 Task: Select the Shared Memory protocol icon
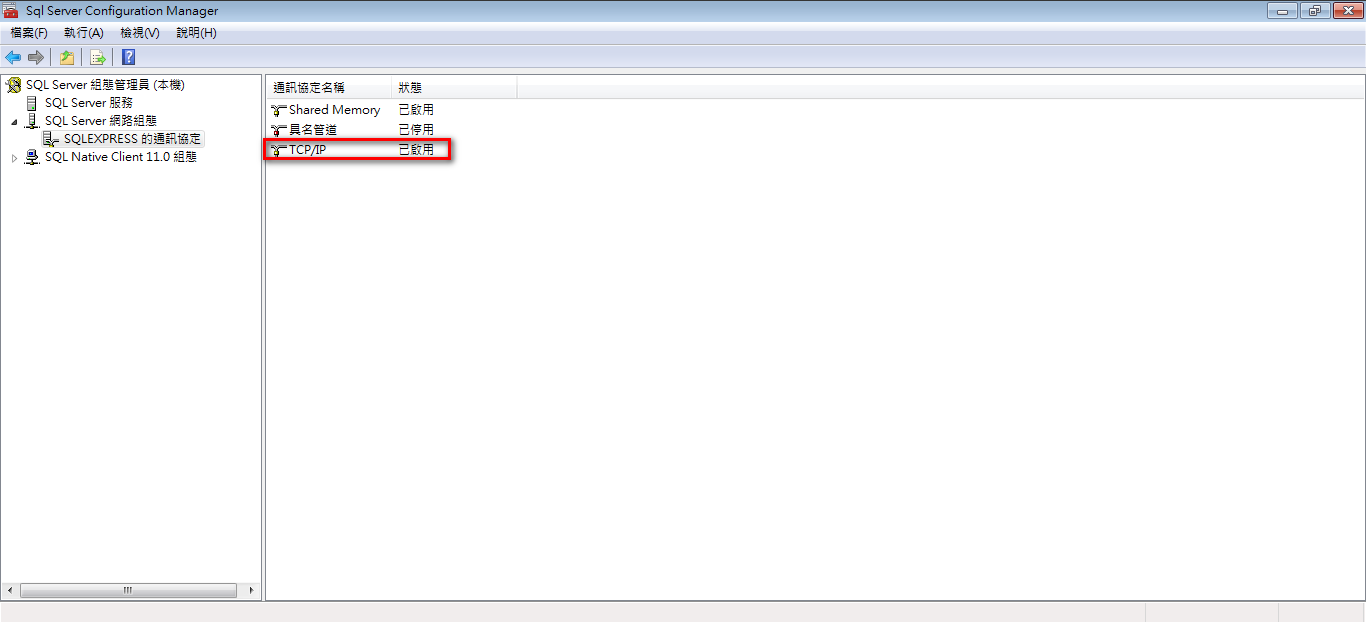[x=278, y=110]
